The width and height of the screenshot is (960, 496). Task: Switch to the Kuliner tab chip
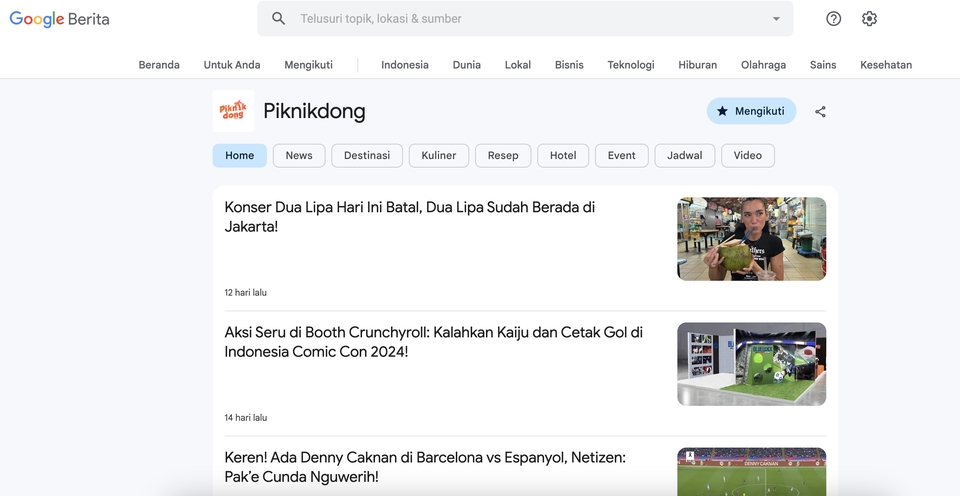pyautogui.click(x=438, y=156)
